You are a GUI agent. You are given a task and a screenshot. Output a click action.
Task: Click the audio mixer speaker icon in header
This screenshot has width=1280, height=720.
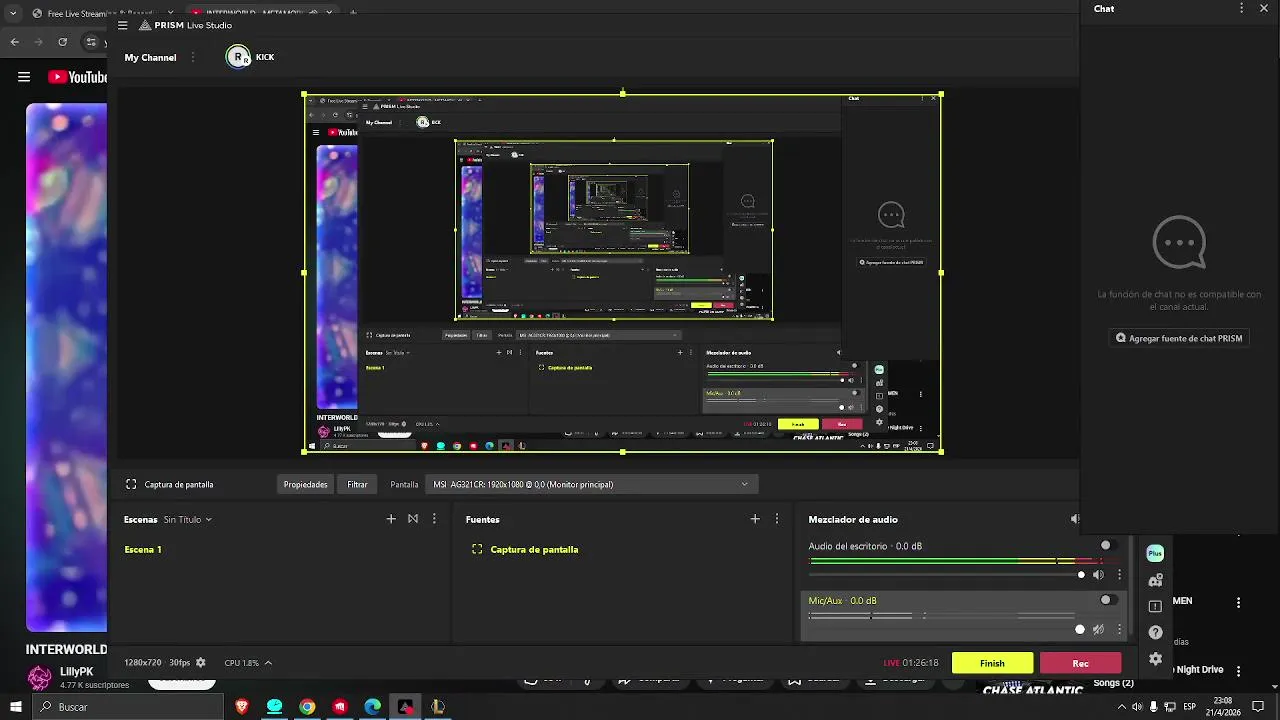pyautogui.click(x=1075, y=519)
